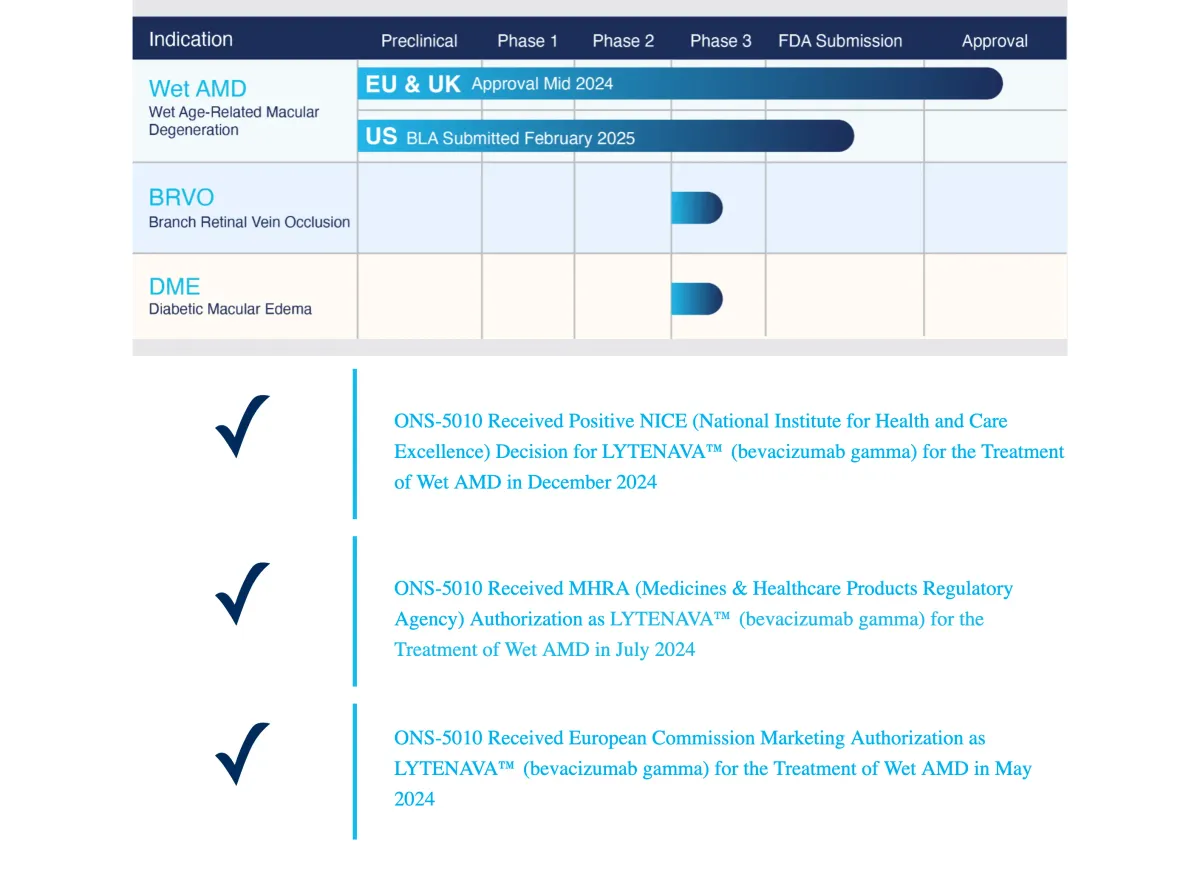The width and height of the screenshot is (1200, 871).
Task: Open the MHRA Authorization July 2024 link
Action: (703, 619)
